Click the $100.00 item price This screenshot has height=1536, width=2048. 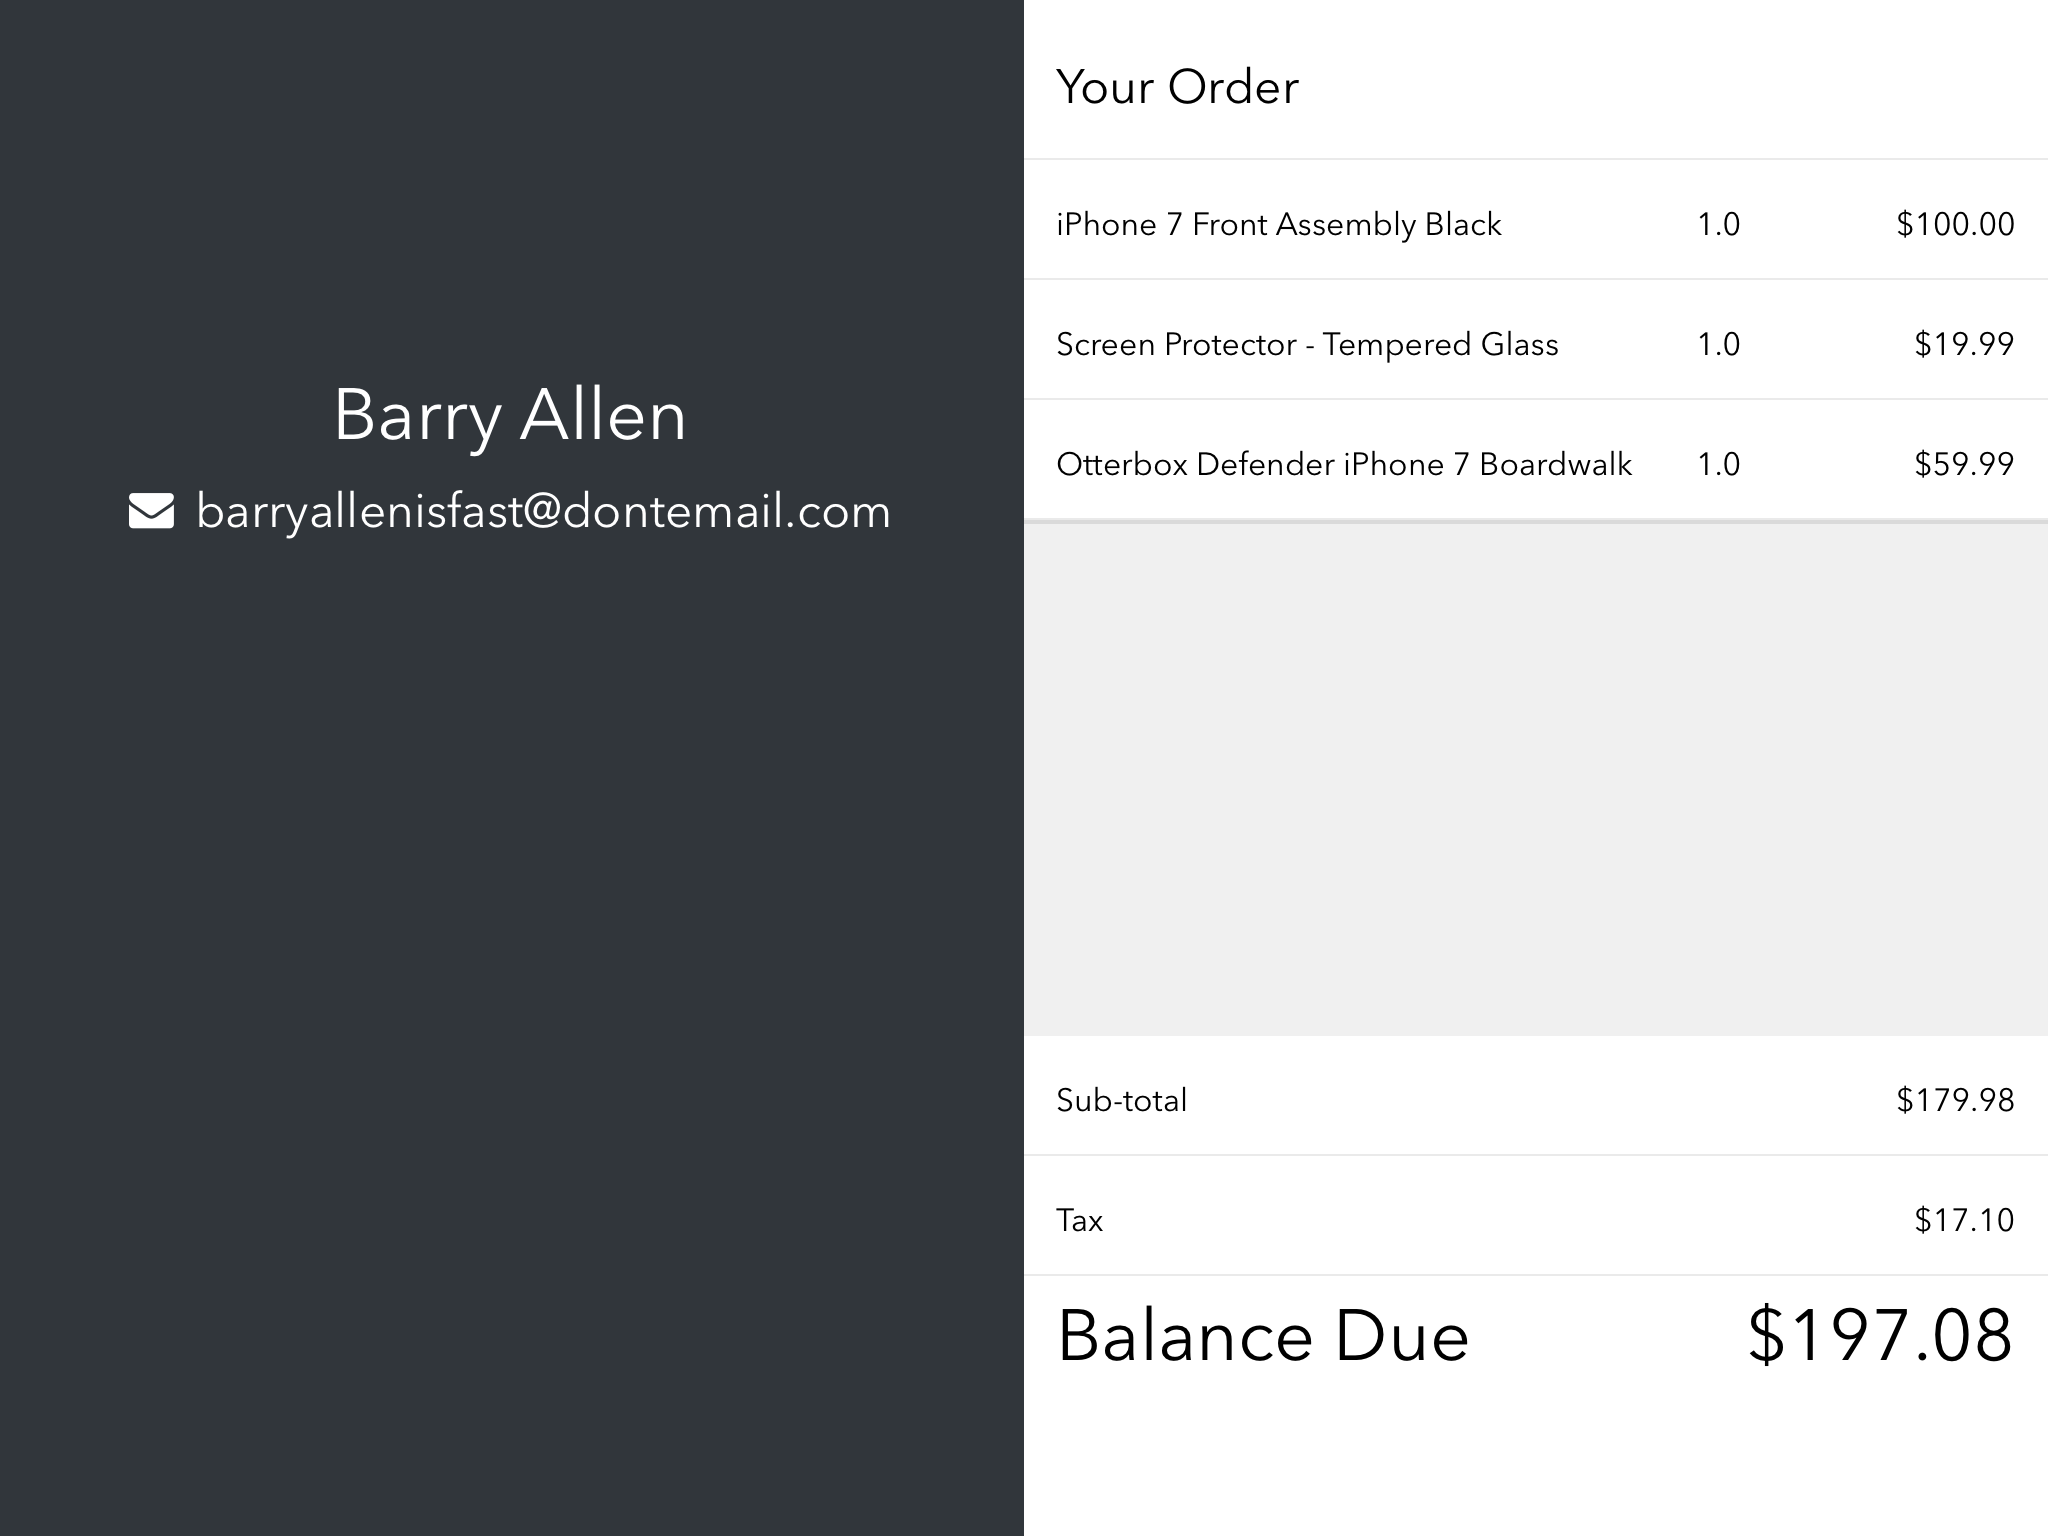(1955, 224)
